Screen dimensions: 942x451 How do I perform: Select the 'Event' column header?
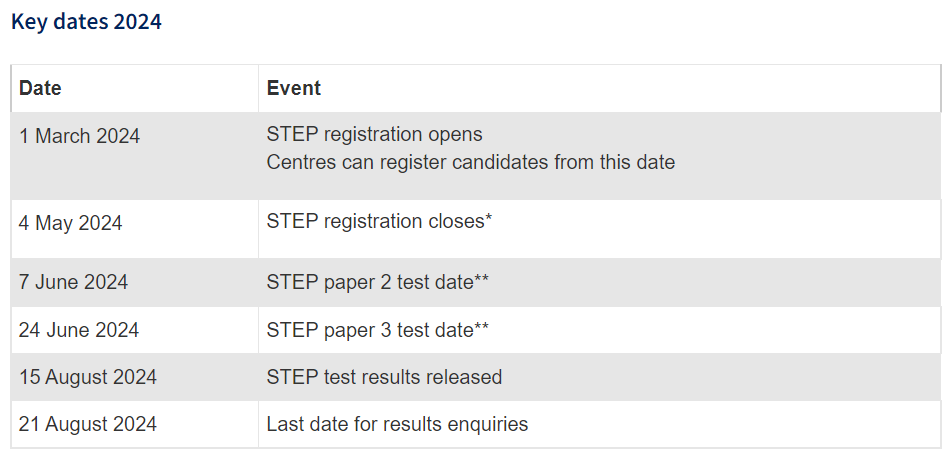294,88
